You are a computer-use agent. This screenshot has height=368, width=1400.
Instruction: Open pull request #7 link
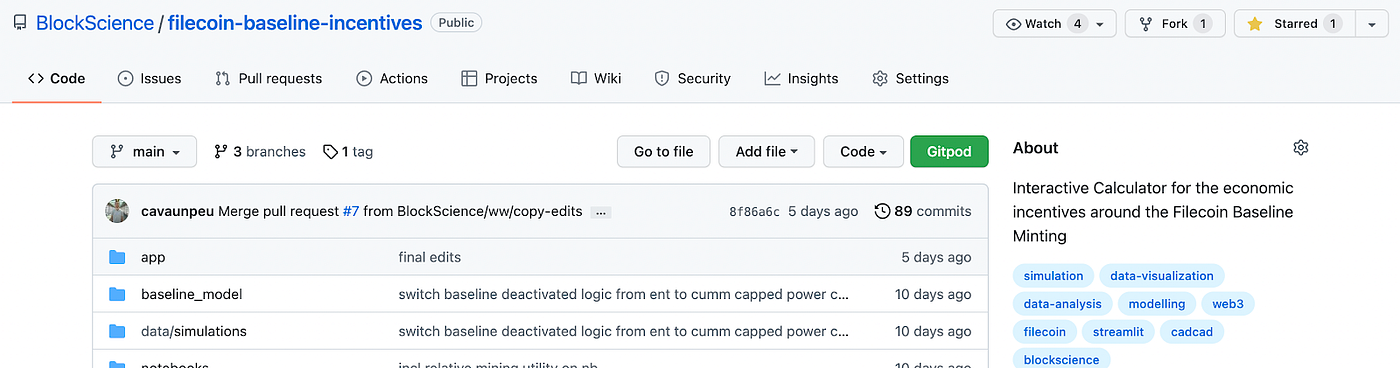[x=351, y=211]
